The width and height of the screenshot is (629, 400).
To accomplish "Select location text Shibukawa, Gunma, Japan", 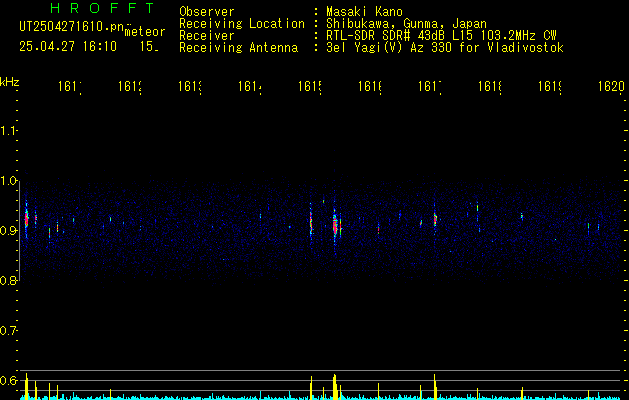I will (406, 24).
